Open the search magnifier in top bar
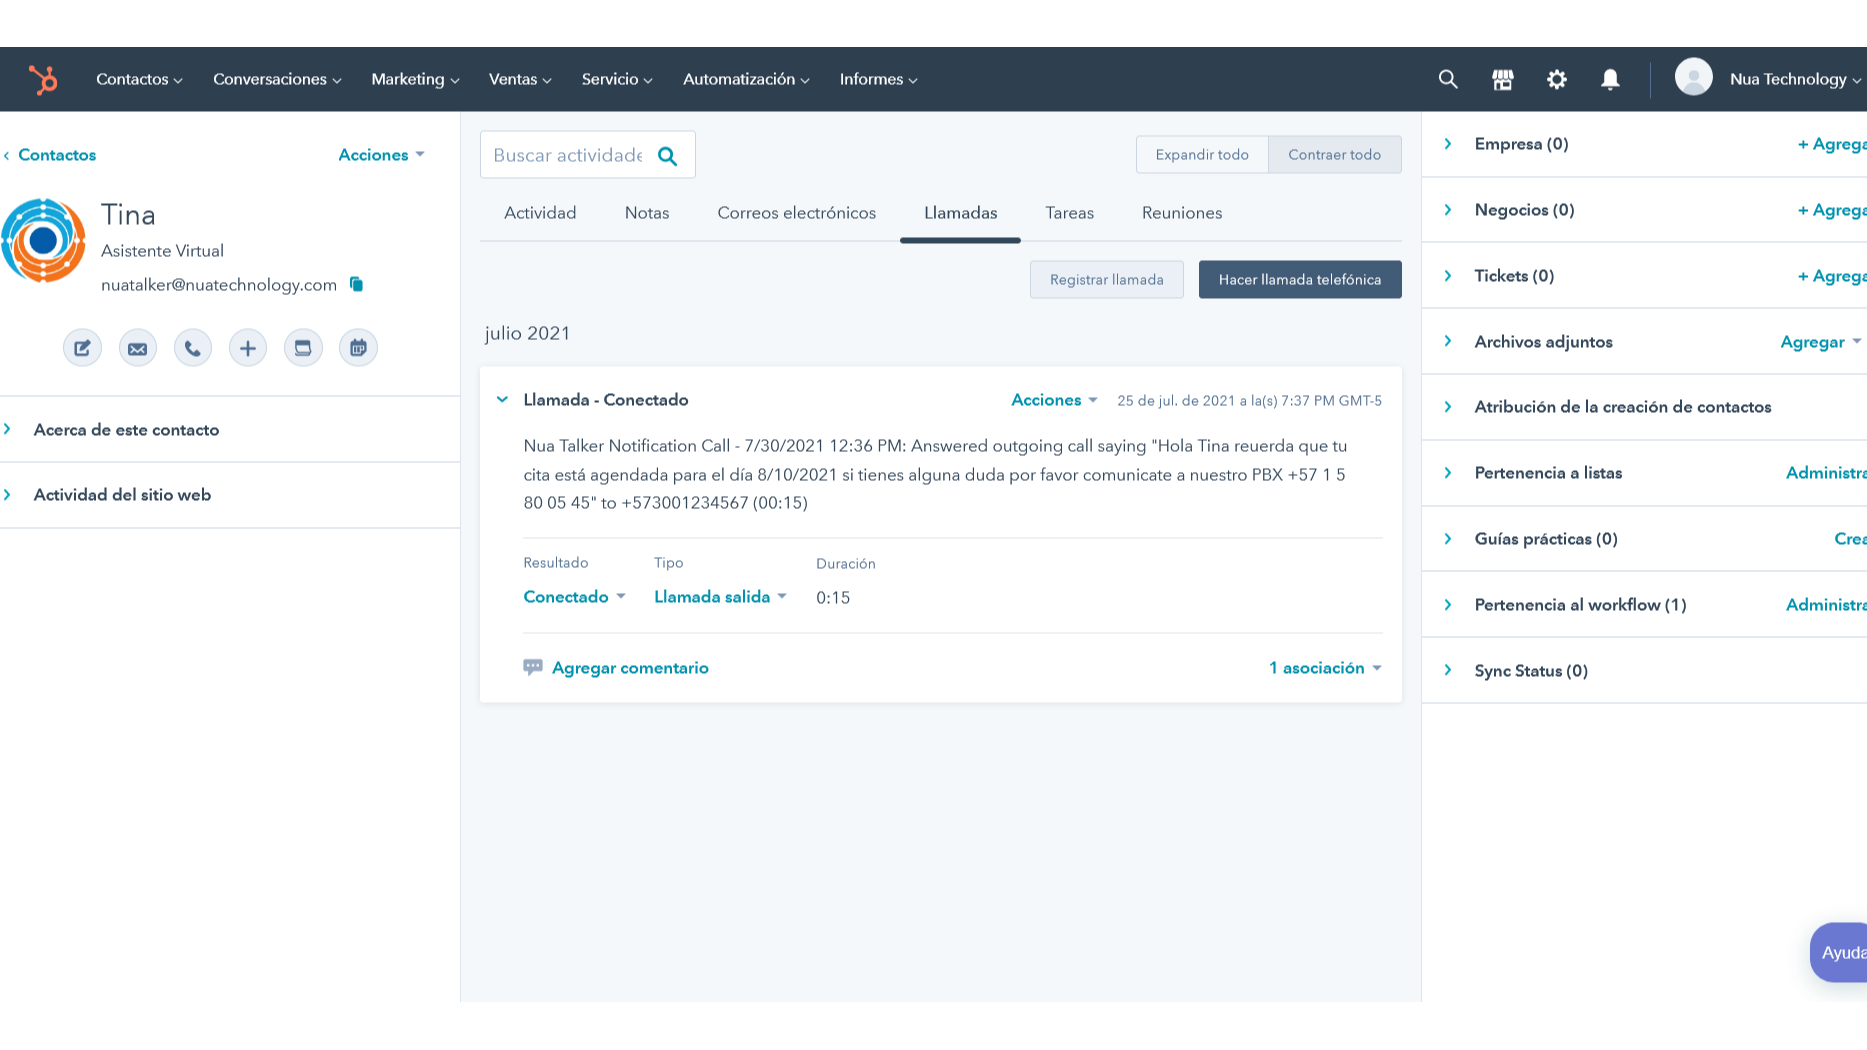Screen dimensions: 1867x1050 (x=1447, y=79)
